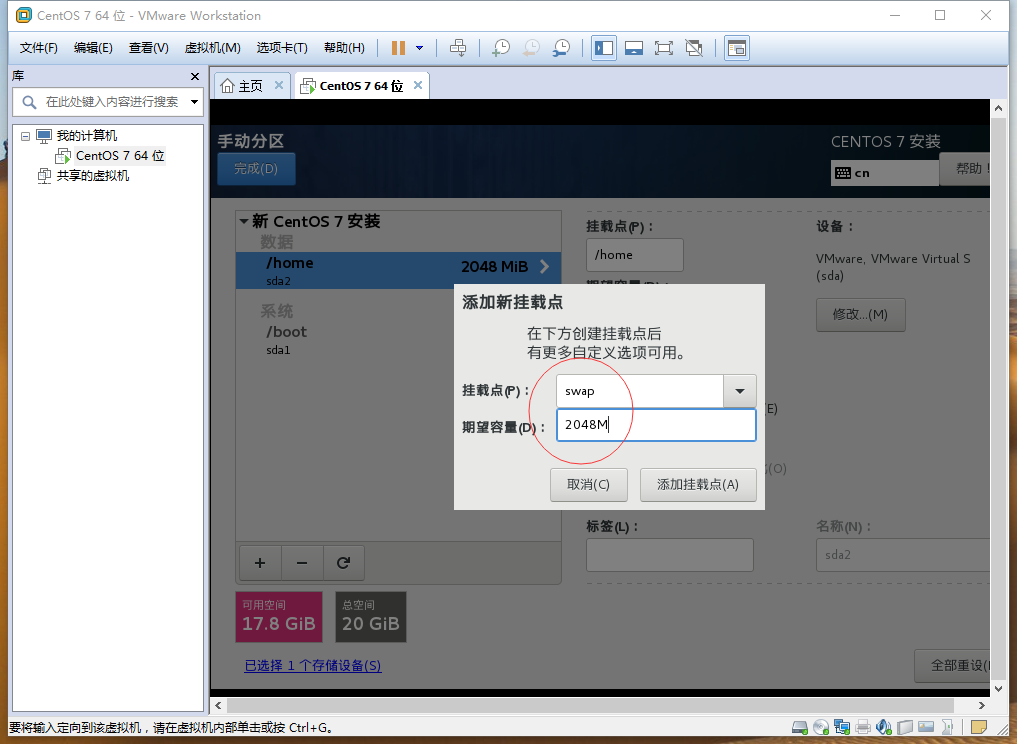Add a partition with plus button
This screenshot has width=1017, height=744.
click(260, 563)
